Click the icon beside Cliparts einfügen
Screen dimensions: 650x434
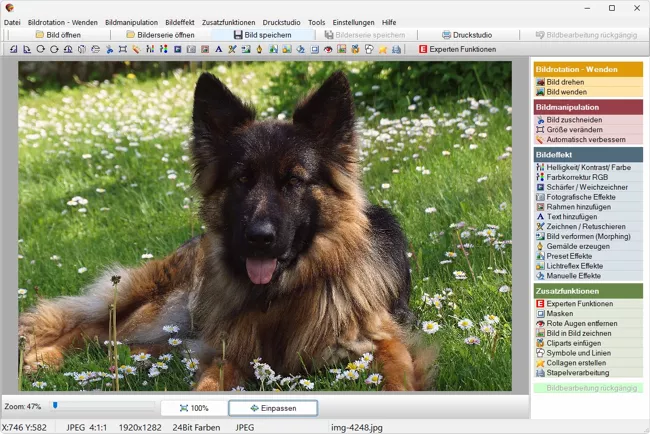540,343
